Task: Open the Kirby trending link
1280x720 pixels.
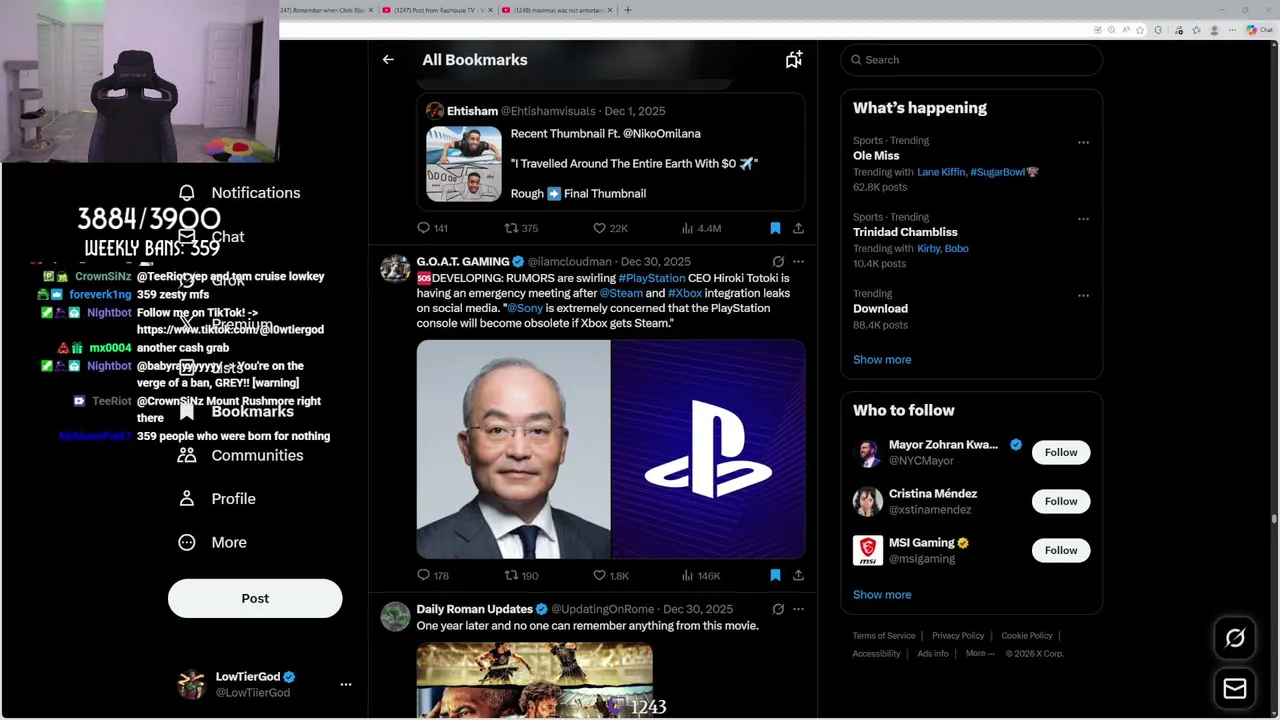Action: pos(929,248)
